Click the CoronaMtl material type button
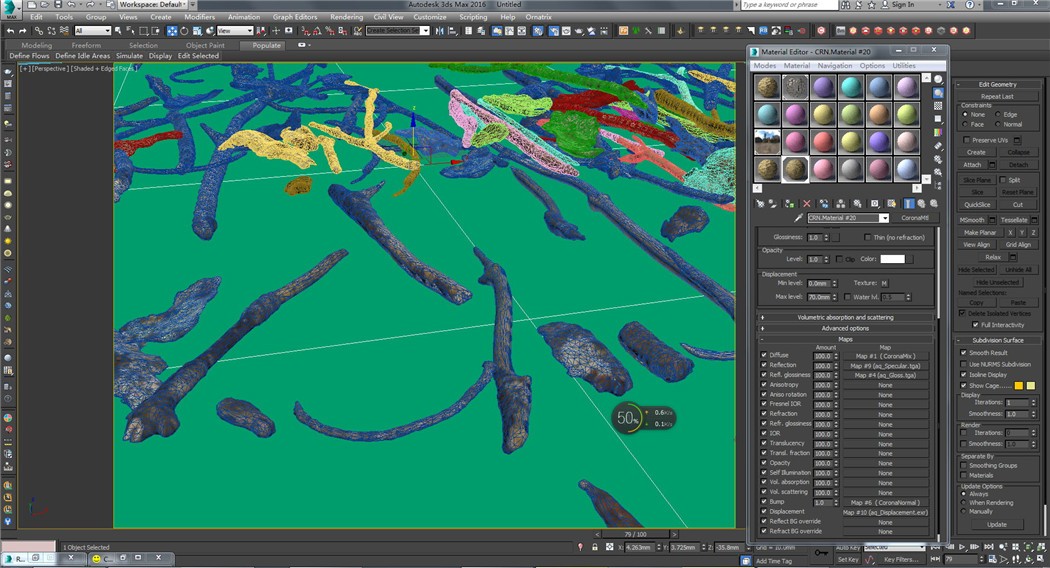The width and height of the screenshot is (1050, 568). [x=915, y=218]
